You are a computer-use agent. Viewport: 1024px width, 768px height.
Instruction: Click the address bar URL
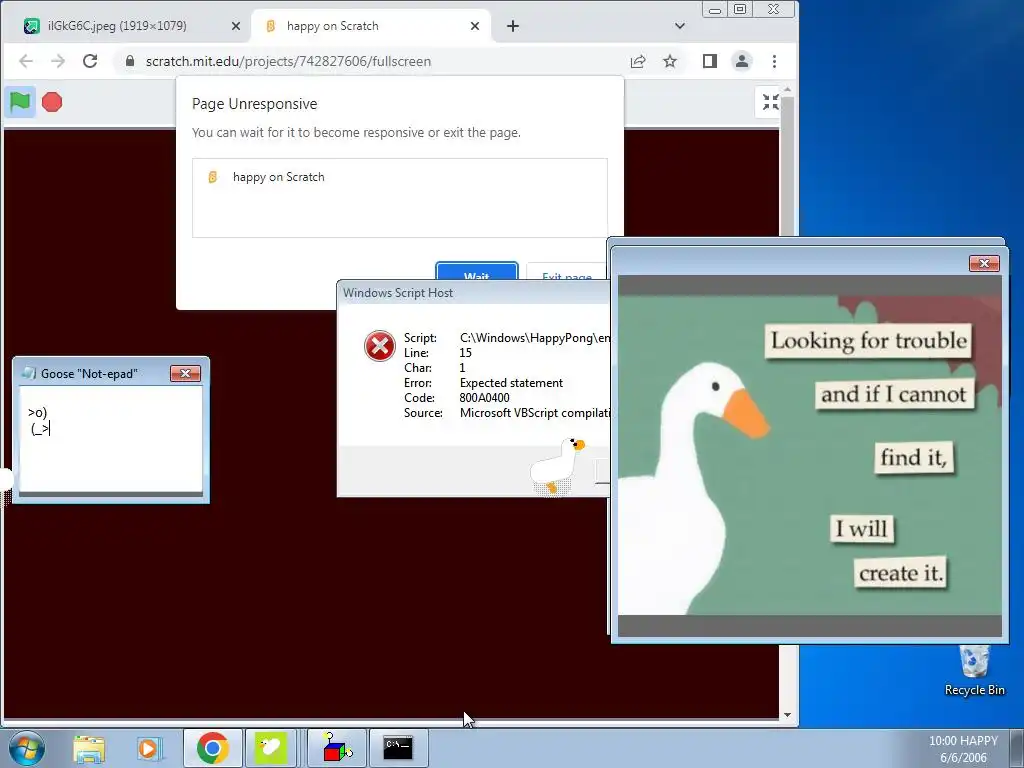(288, 61)
